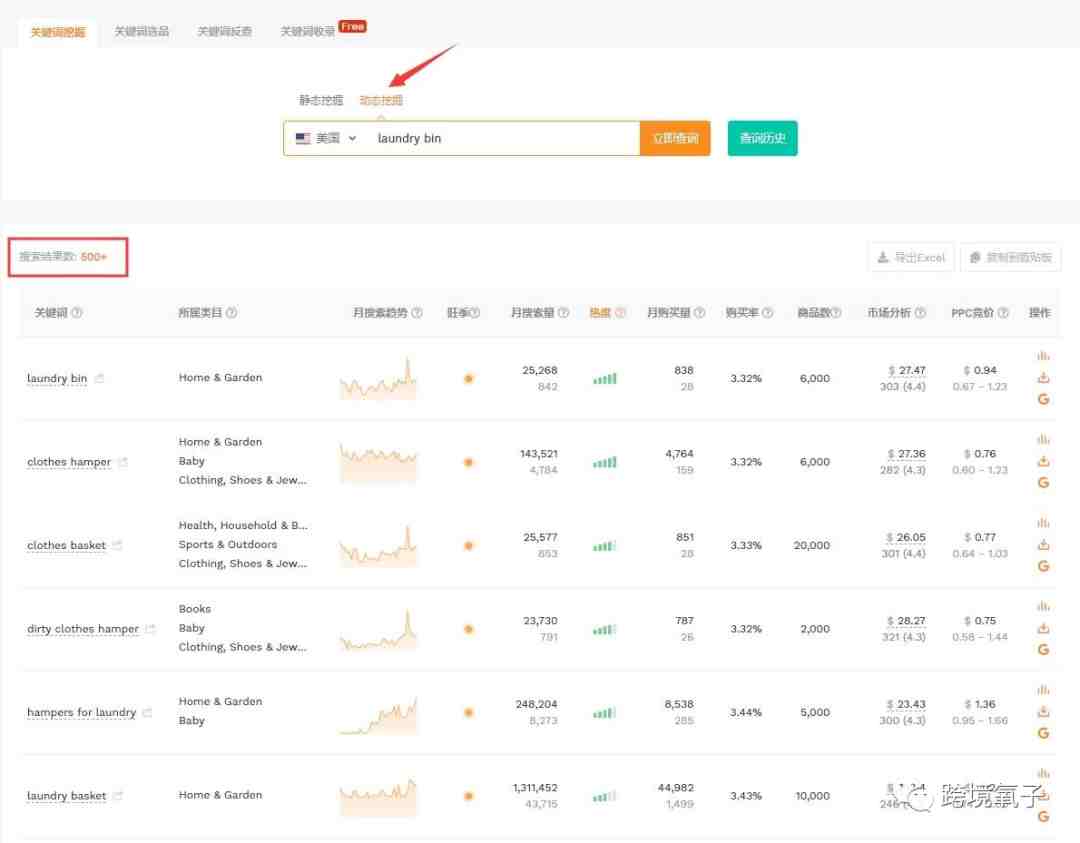Viewport: 1080px width, 843px height.
Task: Click the Google icon in clothes basket row
Action: pyautogui.click(x=1043, y=566)
